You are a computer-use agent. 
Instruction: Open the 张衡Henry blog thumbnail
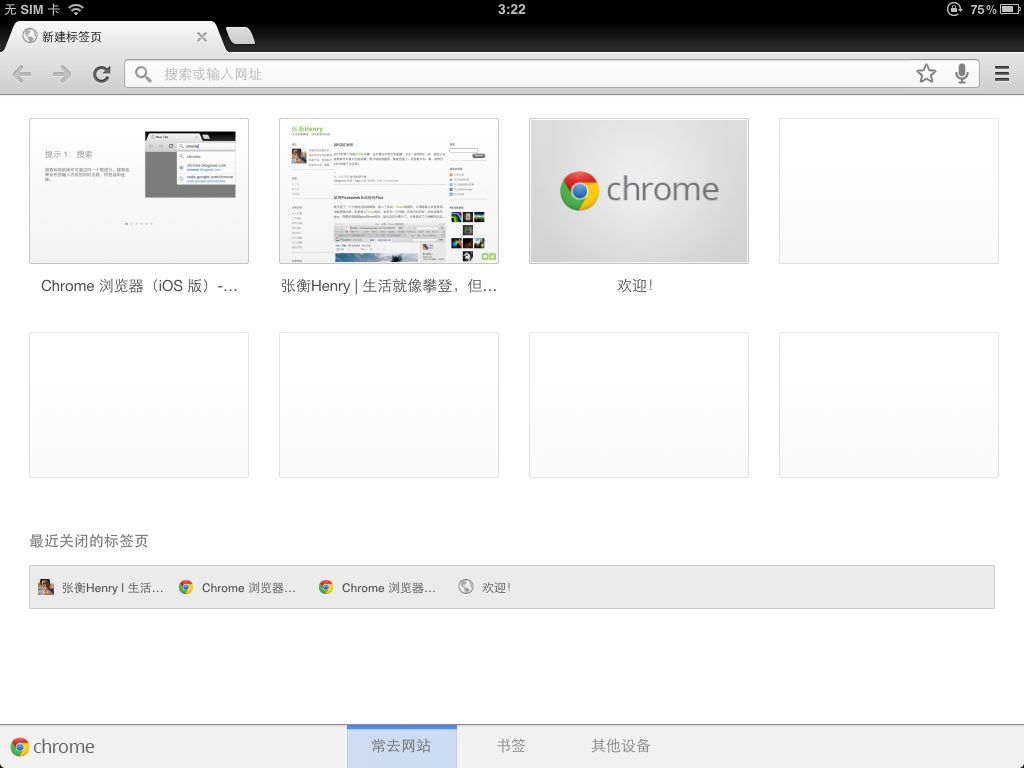tap(389, 190)
